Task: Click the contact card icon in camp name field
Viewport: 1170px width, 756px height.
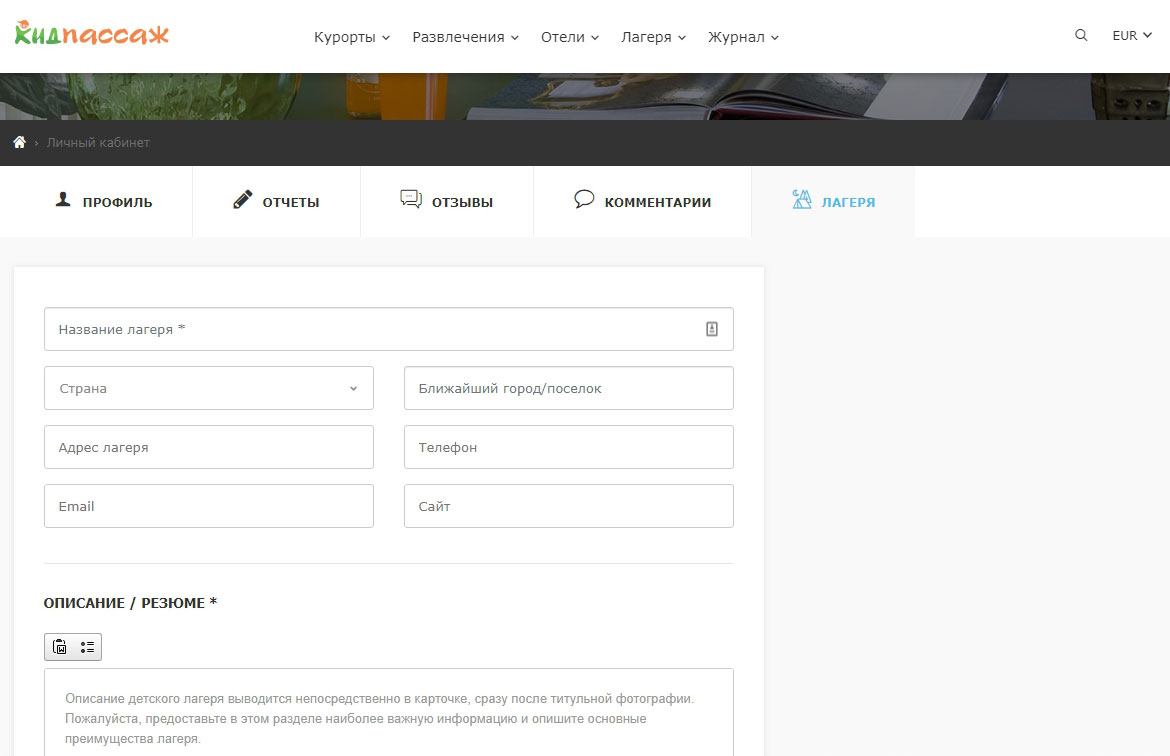Action: click(x=712, y=329)
